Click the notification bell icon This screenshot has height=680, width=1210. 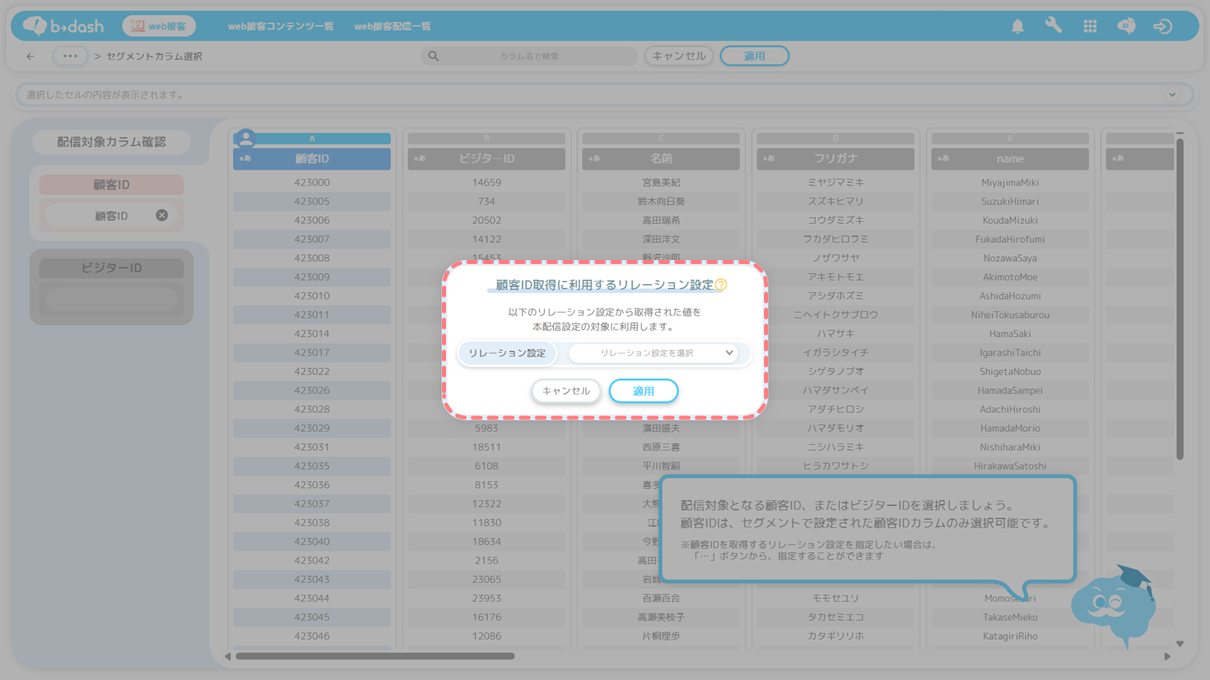pos(1017,27)
